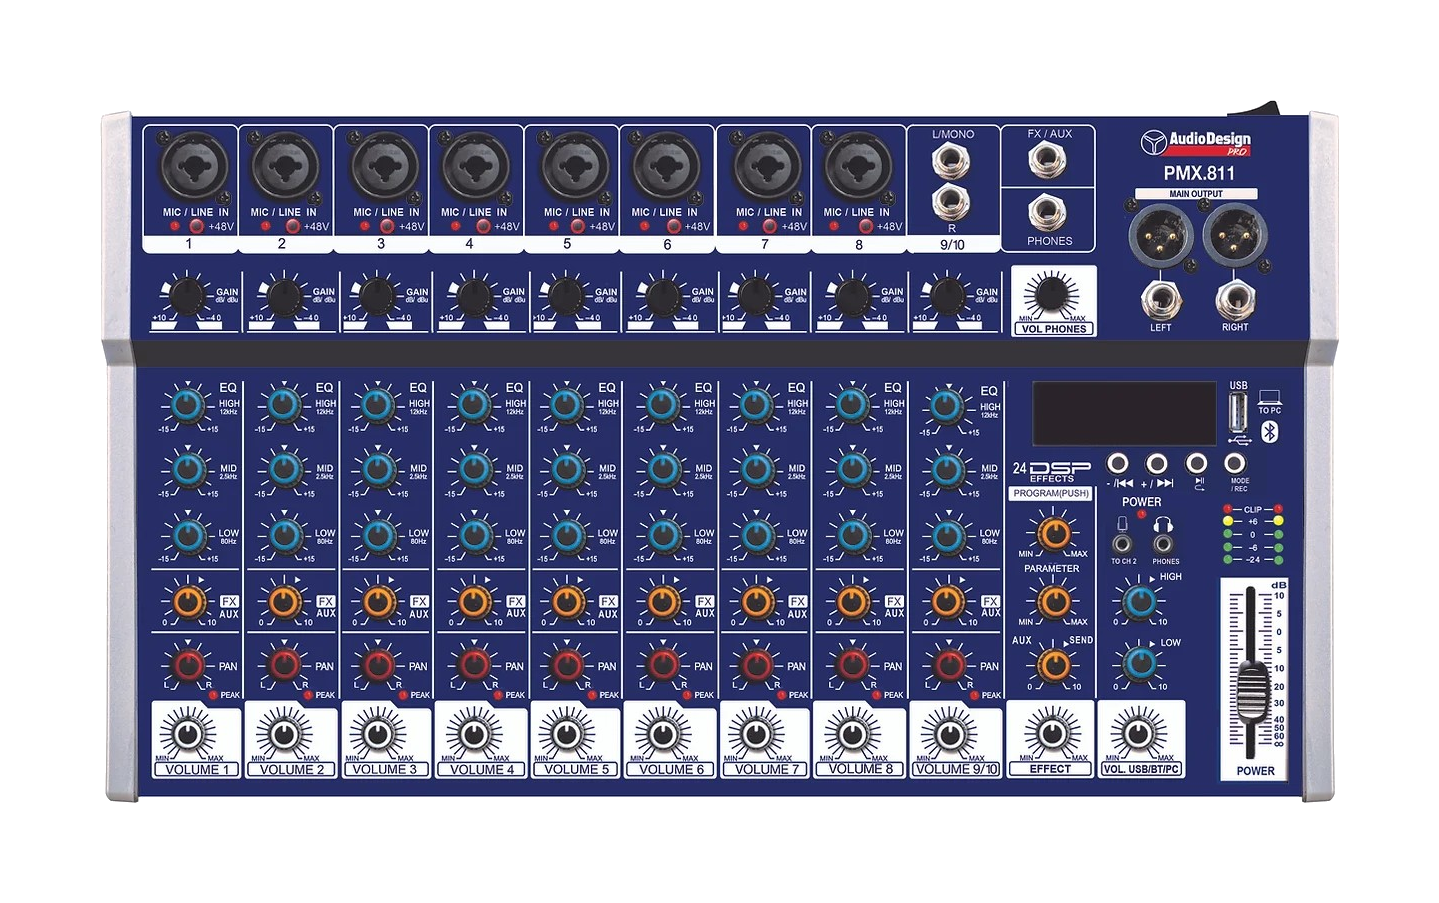Click the headphones mini-jack under POWER
Screen dimensions: 1439x903
click(1163, 544)
